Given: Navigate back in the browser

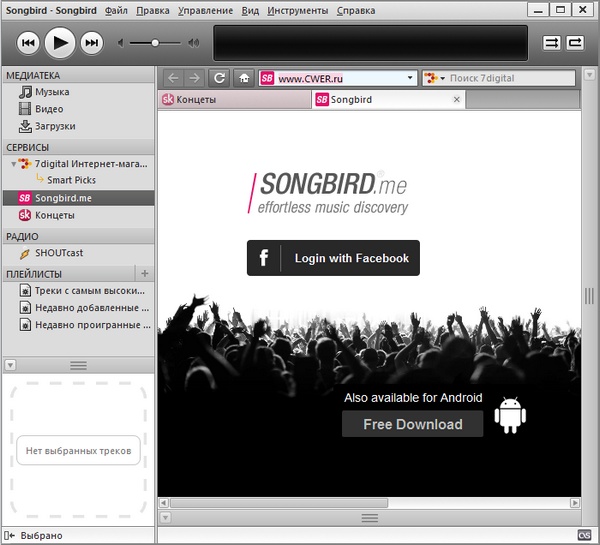Looking at the screenshot, I should (173, 78).
